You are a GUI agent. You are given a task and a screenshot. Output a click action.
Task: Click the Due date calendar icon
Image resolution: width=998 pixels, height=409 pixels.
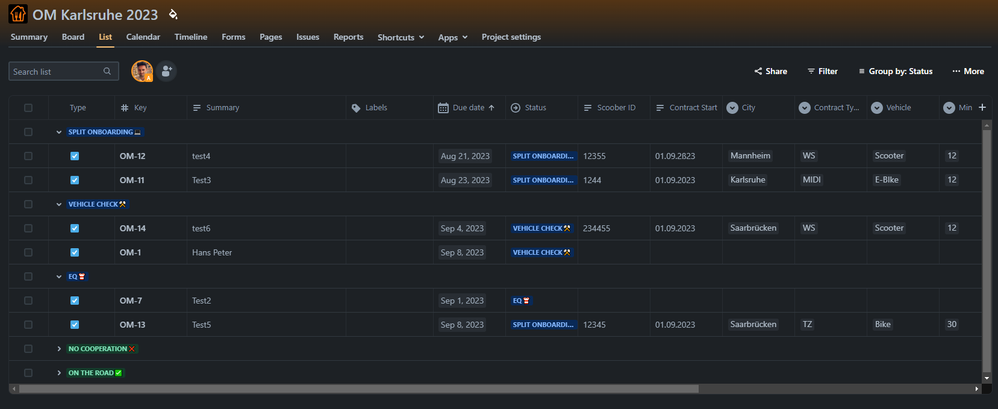[444, 107]
